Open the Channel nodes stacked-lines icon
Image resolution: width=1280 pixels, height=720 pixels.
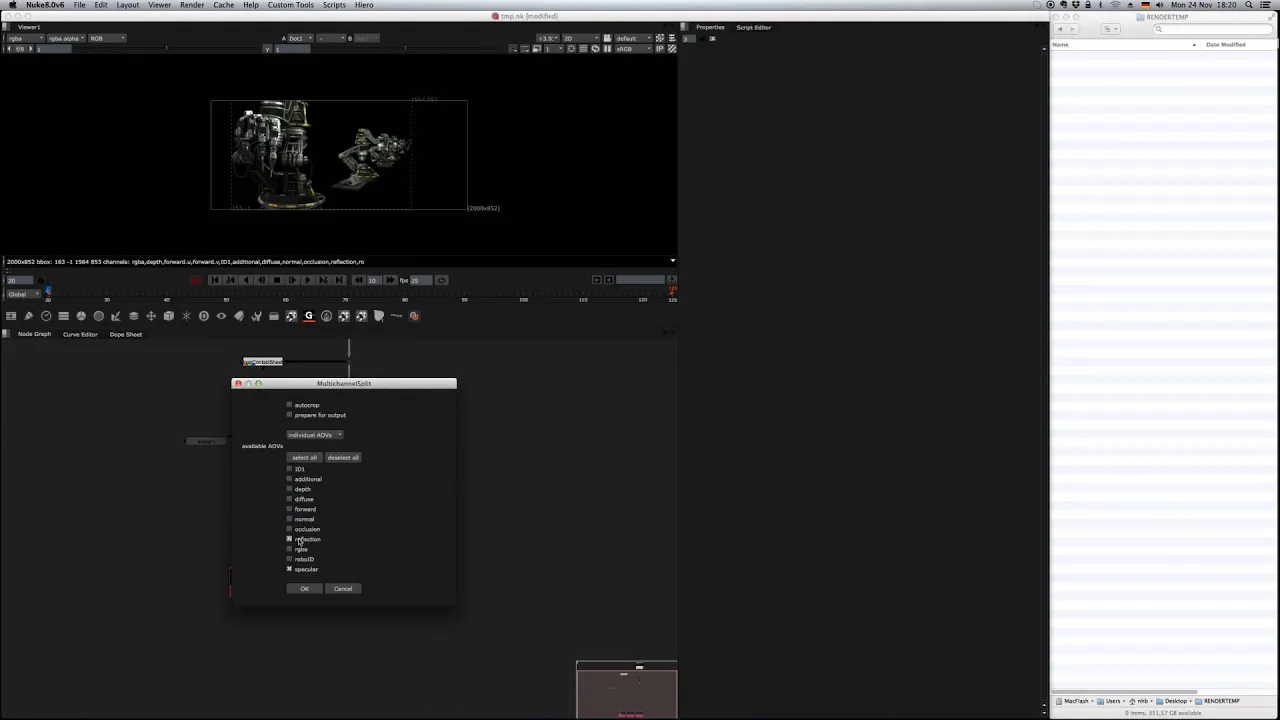[63, 316]
